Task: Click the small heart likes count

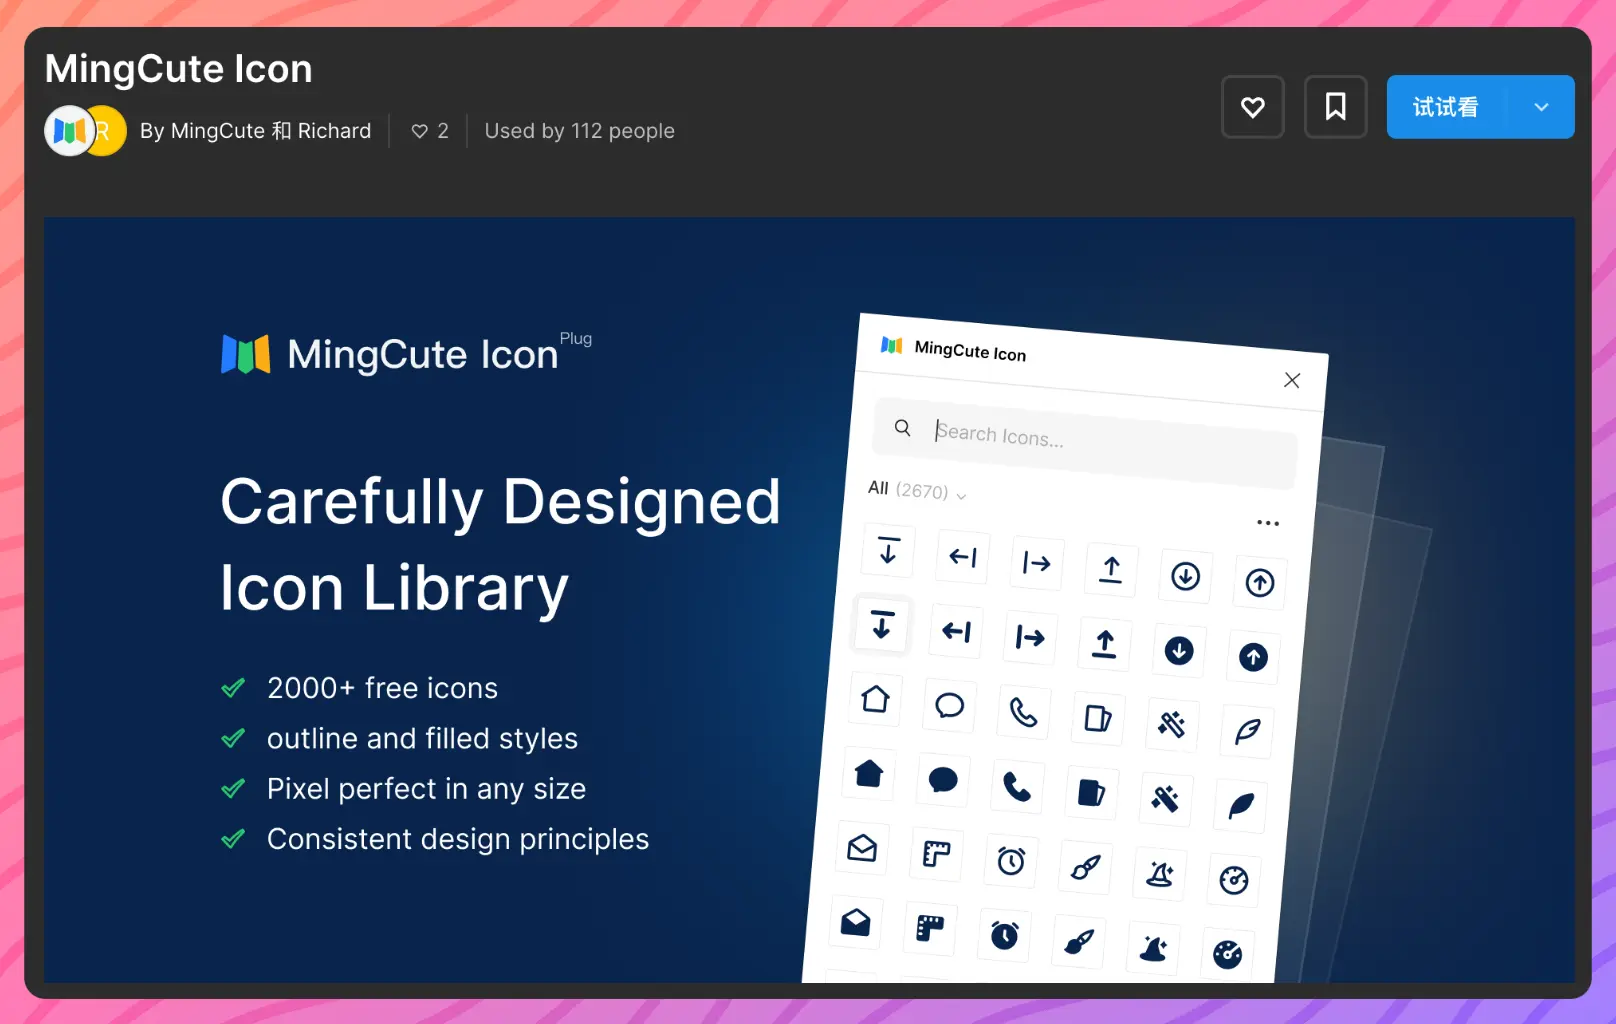Action: (x=430, y=131)
